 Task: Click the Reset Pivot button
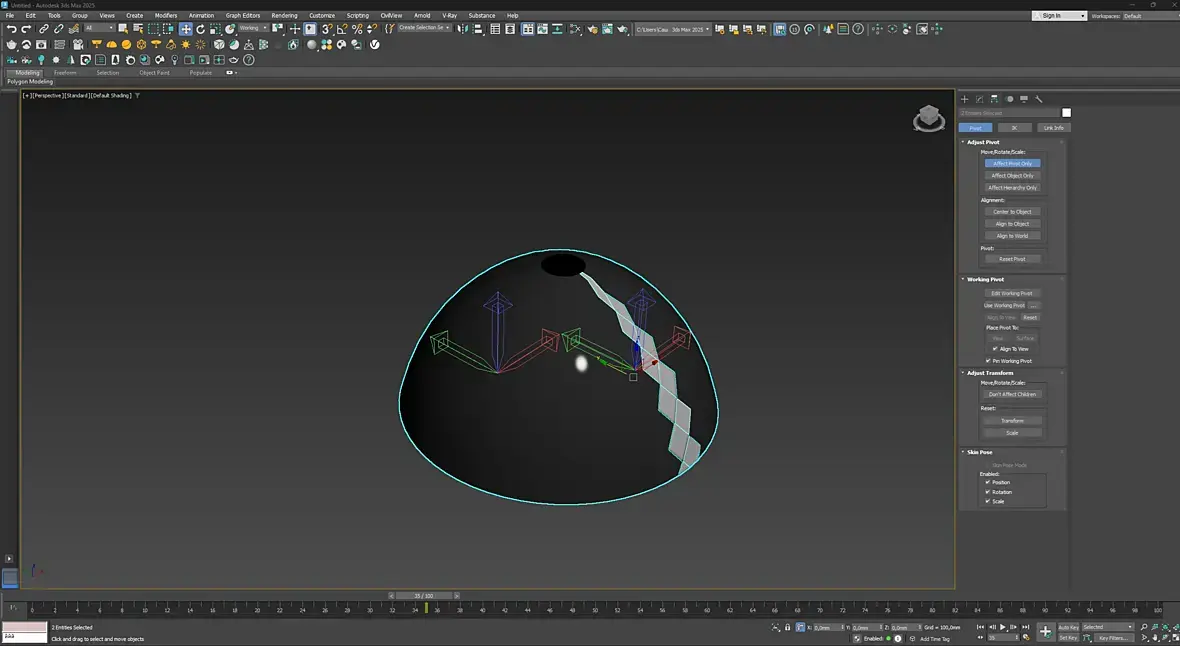[1012, 259]
